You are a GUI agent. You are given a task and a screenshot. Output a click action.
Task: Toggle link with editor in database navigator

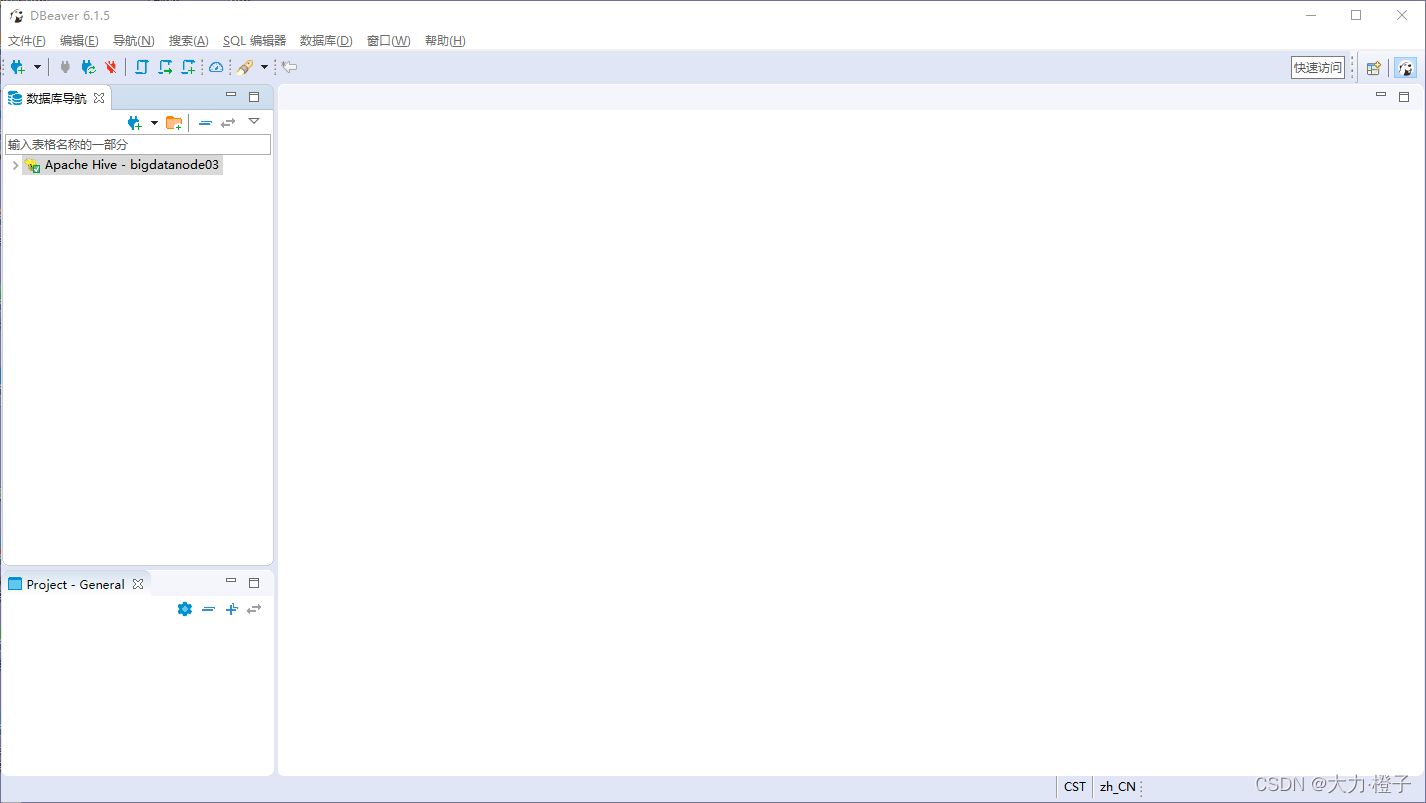pyautogui.click(x=228, y=123)
